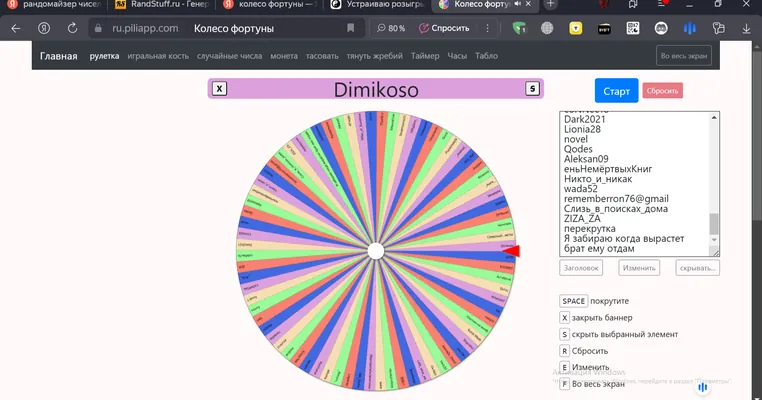Viewport: 762px width, 400px height.
Task: Click the bookmarks flag icon in title bar
Action: pyautogui.click(x=633, y=4)
